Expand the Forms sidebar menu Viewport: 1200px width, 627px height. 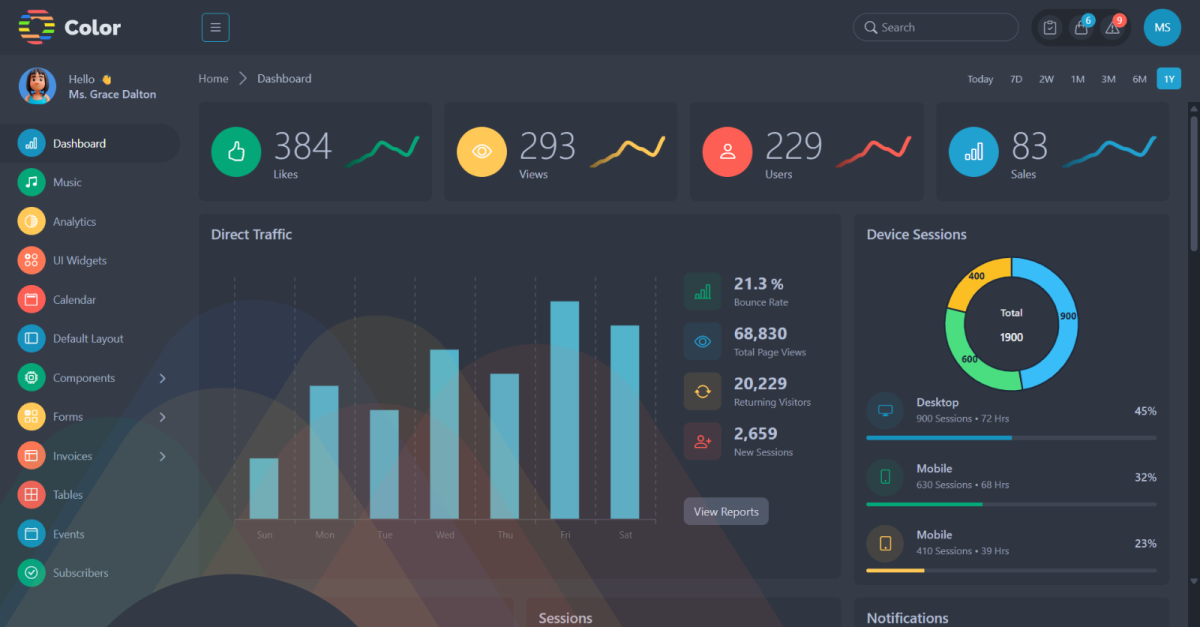[x=162, y=417]
